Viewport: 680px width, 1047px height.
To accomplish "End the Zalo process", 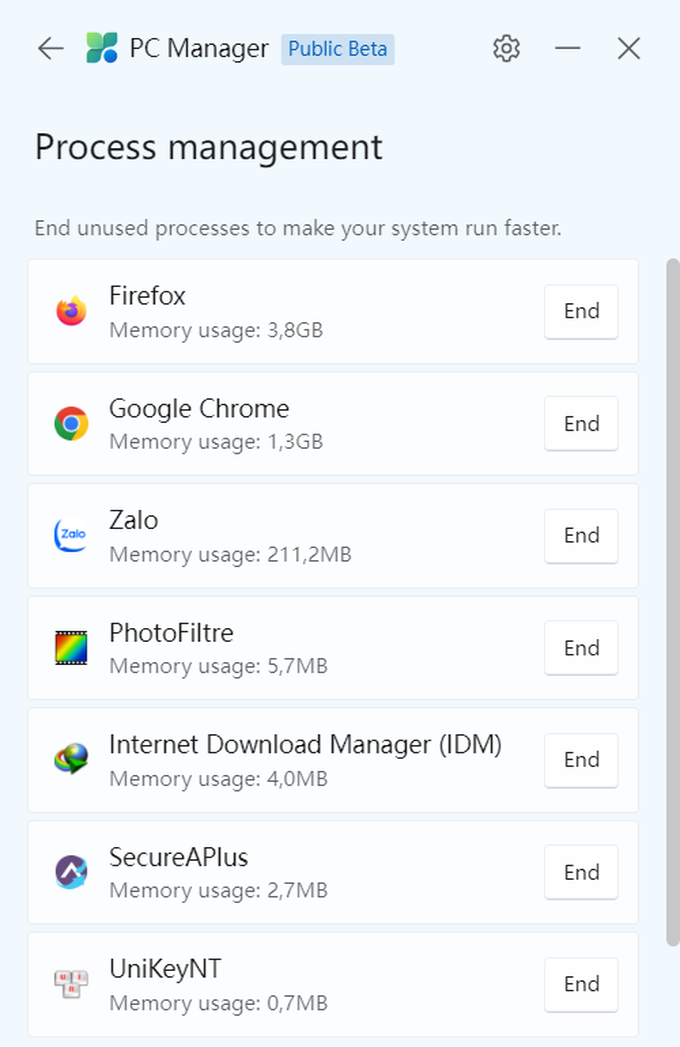I will coord(581,535).
